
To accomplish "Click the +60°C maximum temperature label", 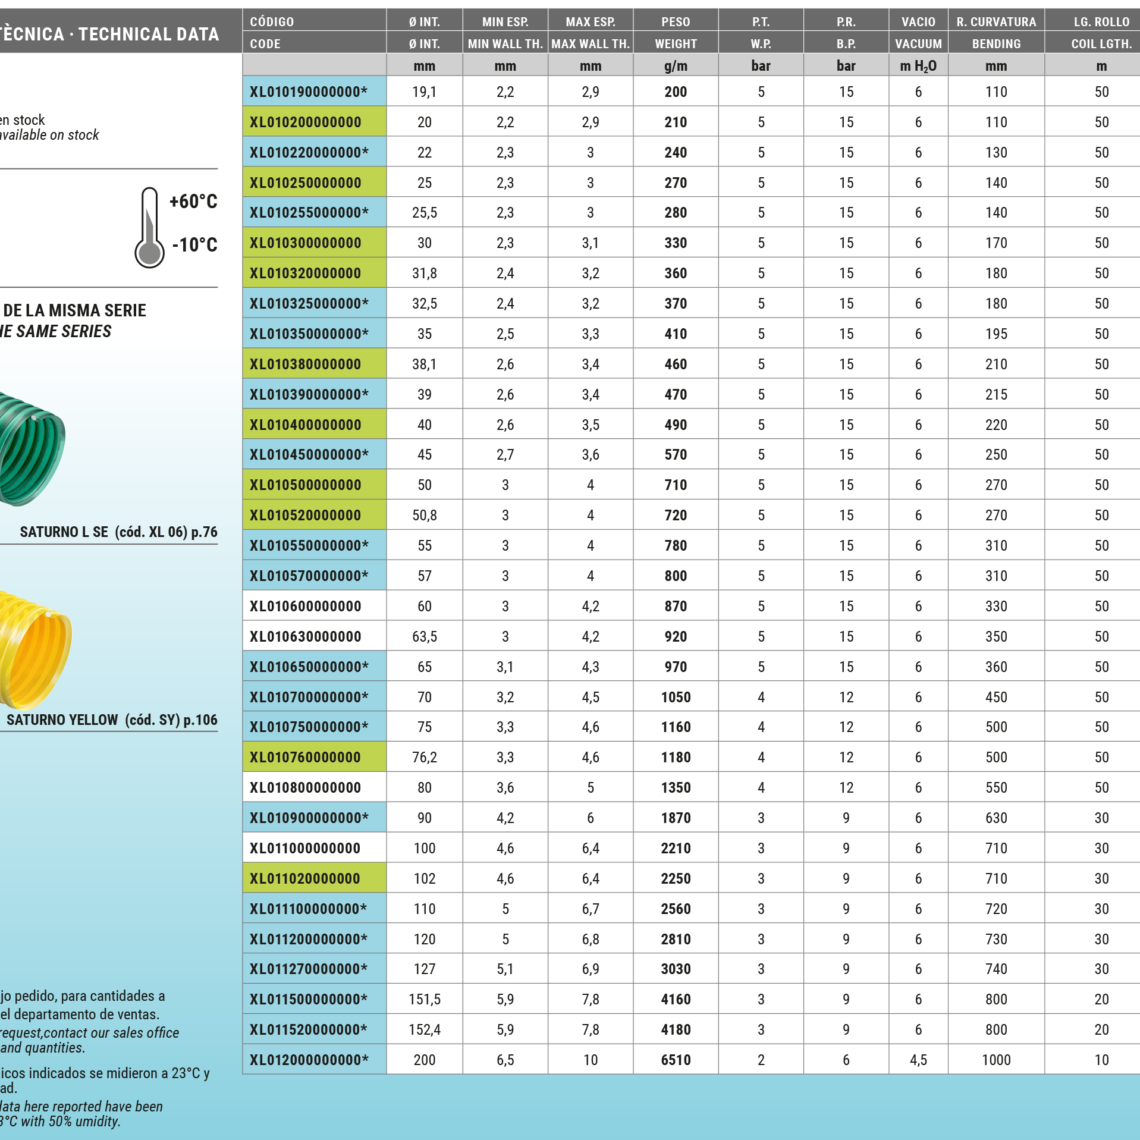I will coord(193,201).
